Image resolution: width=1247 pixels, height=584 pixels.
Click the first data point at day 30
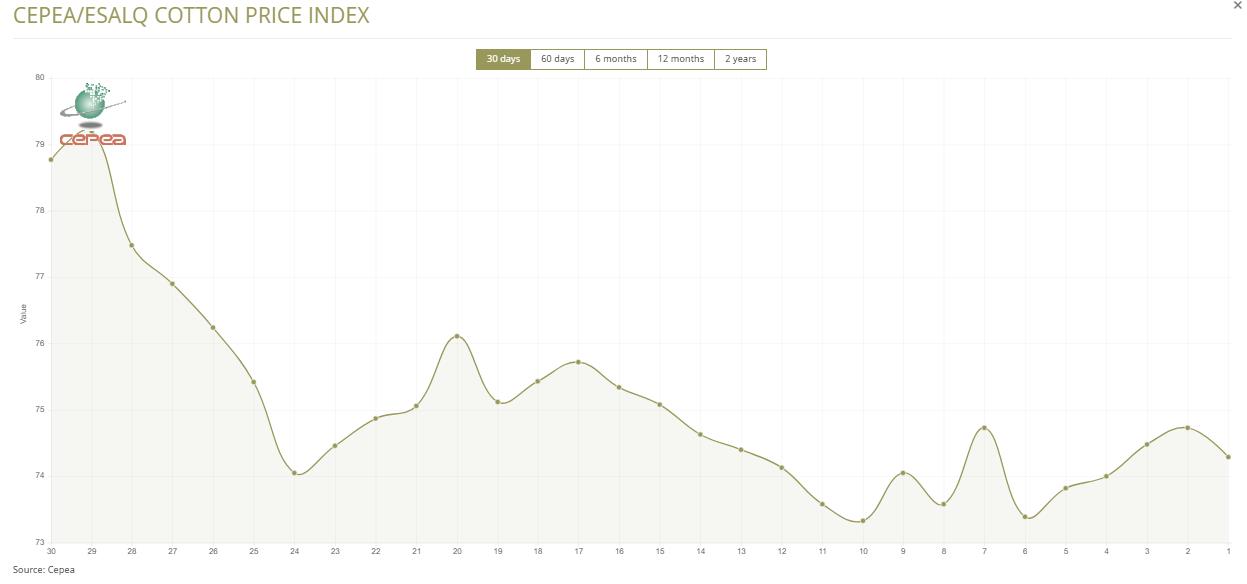pos(51,160)
